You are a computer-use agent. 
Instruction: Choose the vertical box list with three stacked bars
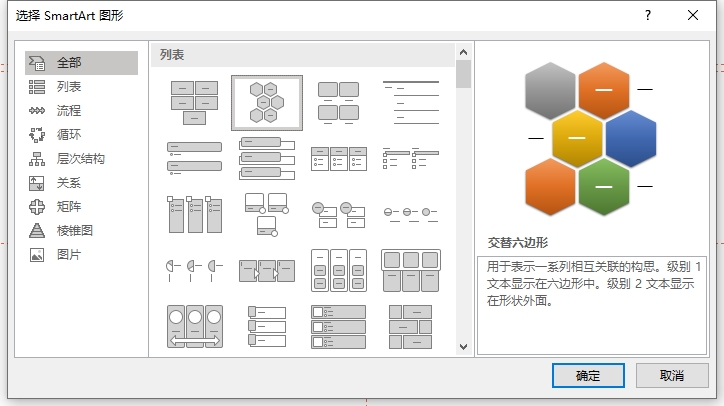(267, 159)
